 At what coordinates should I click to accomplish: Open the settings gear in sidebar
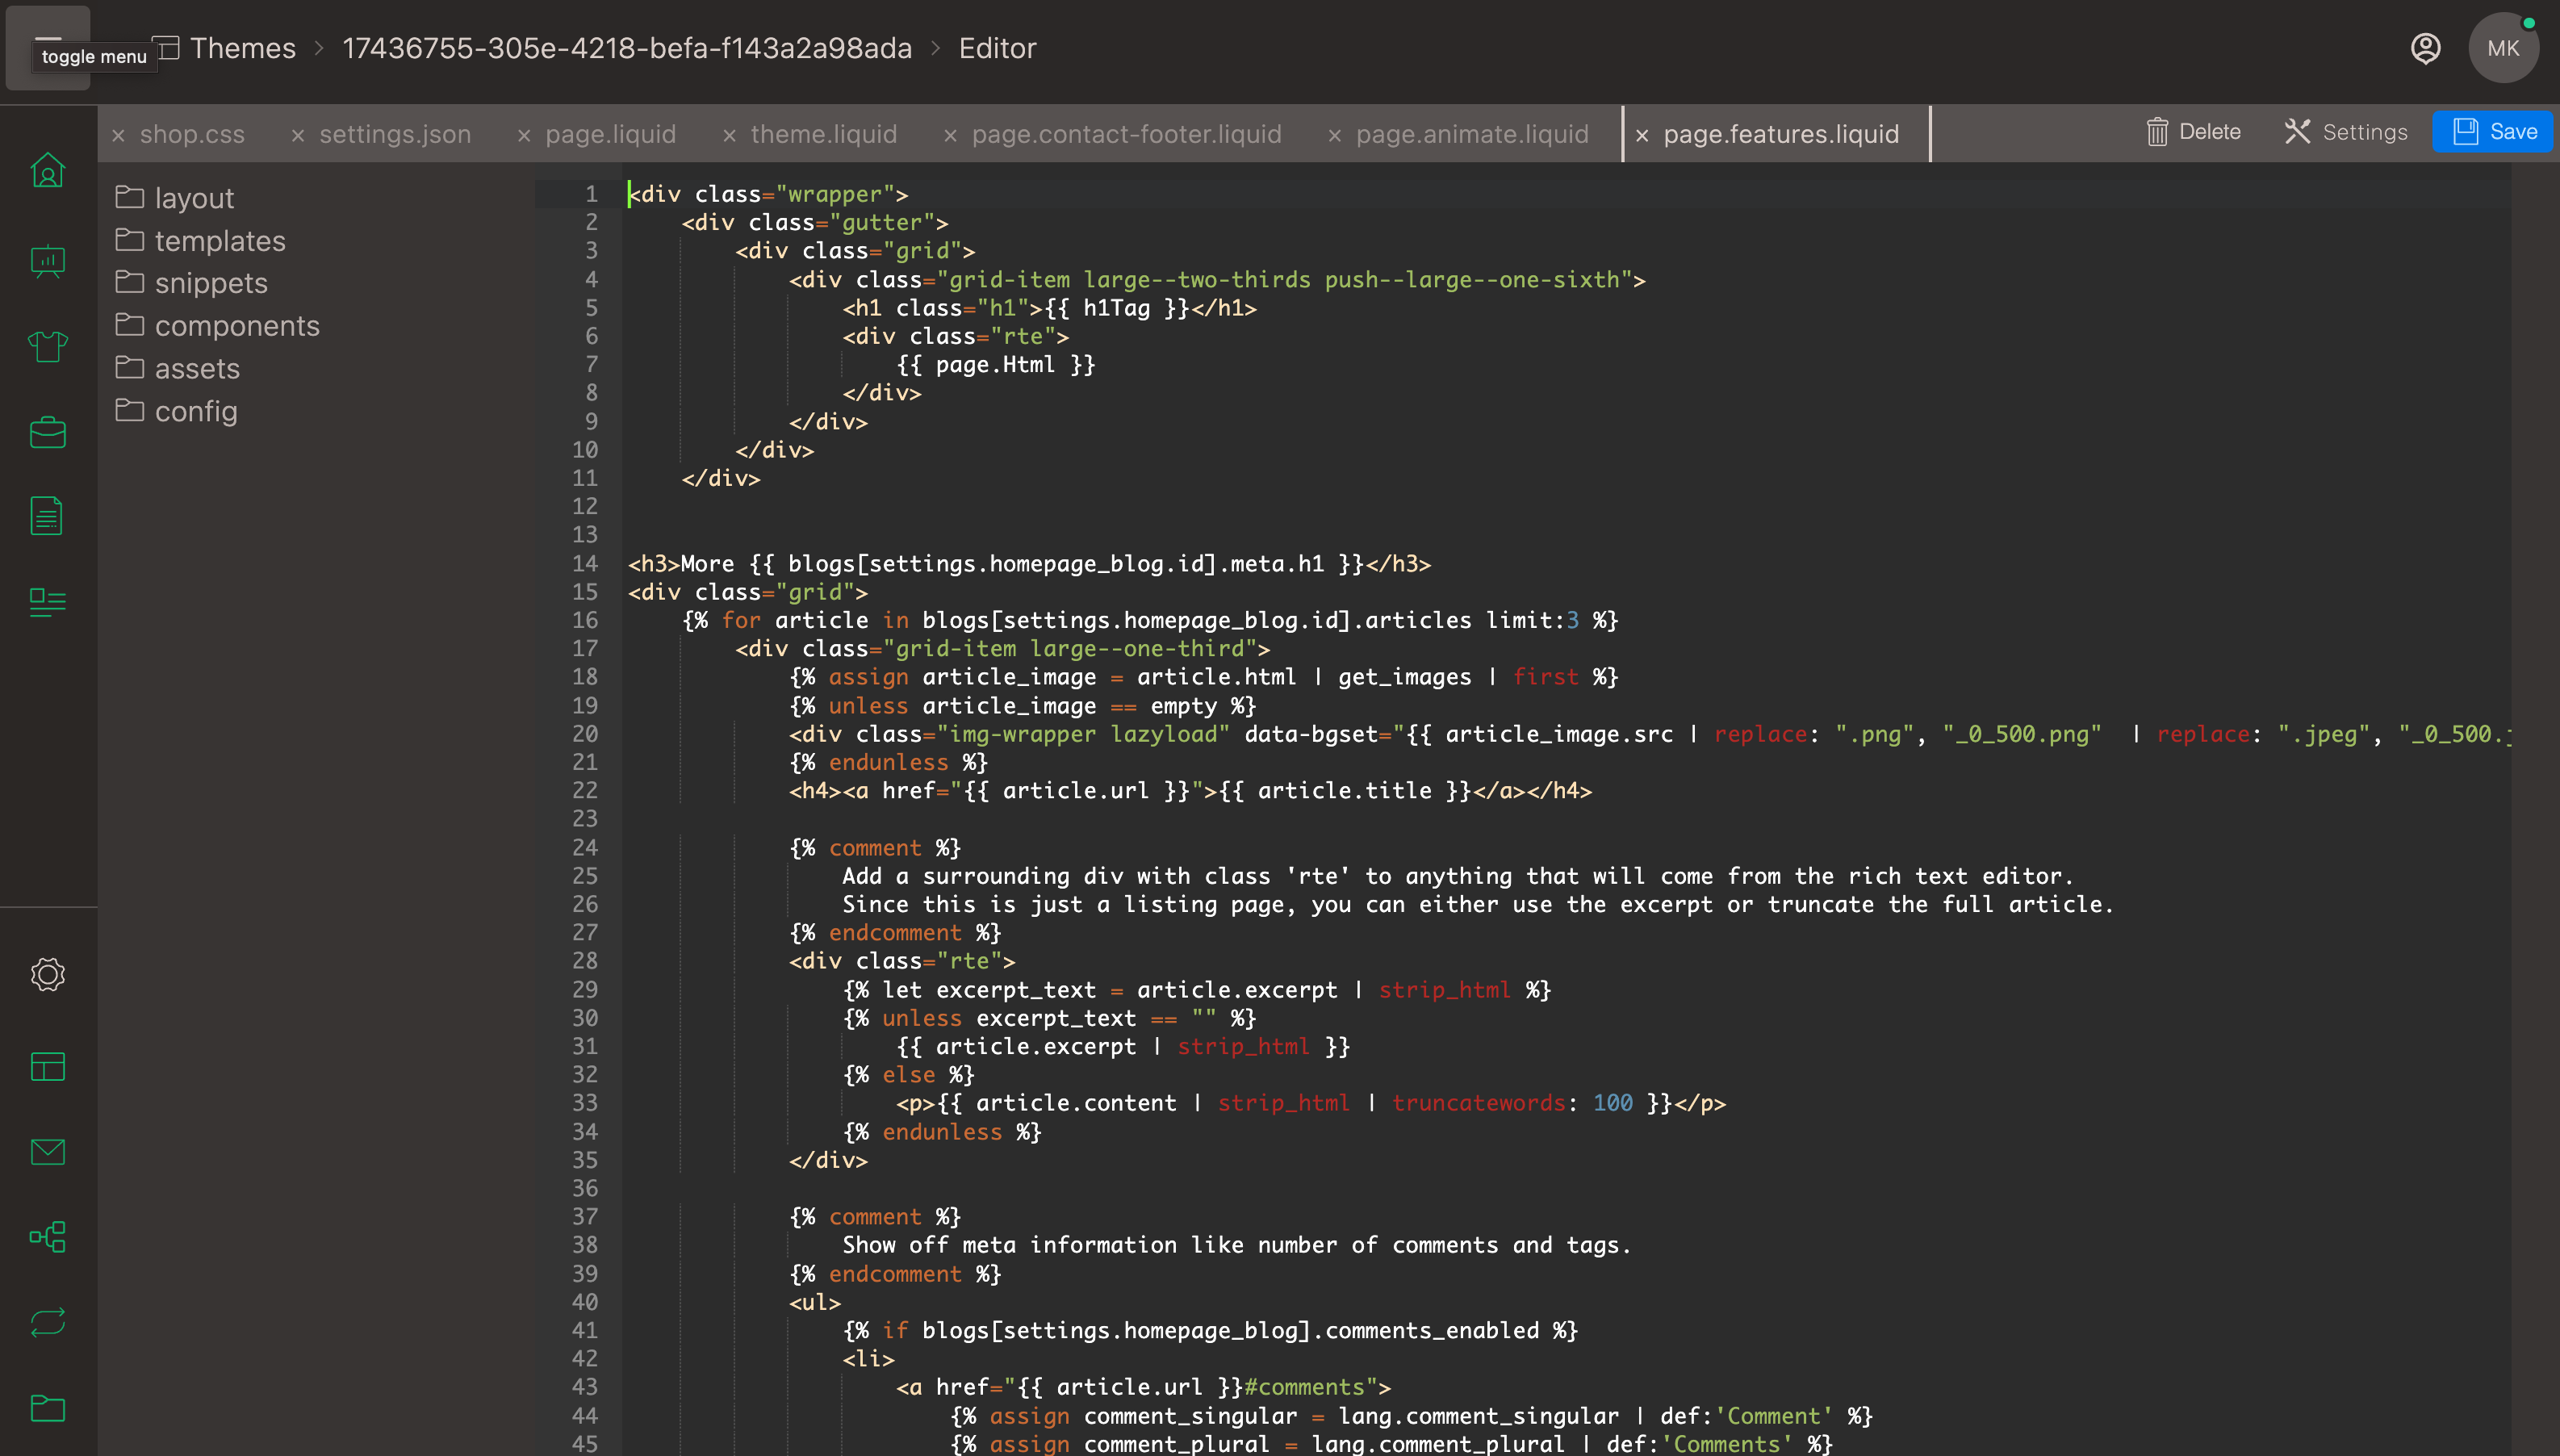[47, 975]
